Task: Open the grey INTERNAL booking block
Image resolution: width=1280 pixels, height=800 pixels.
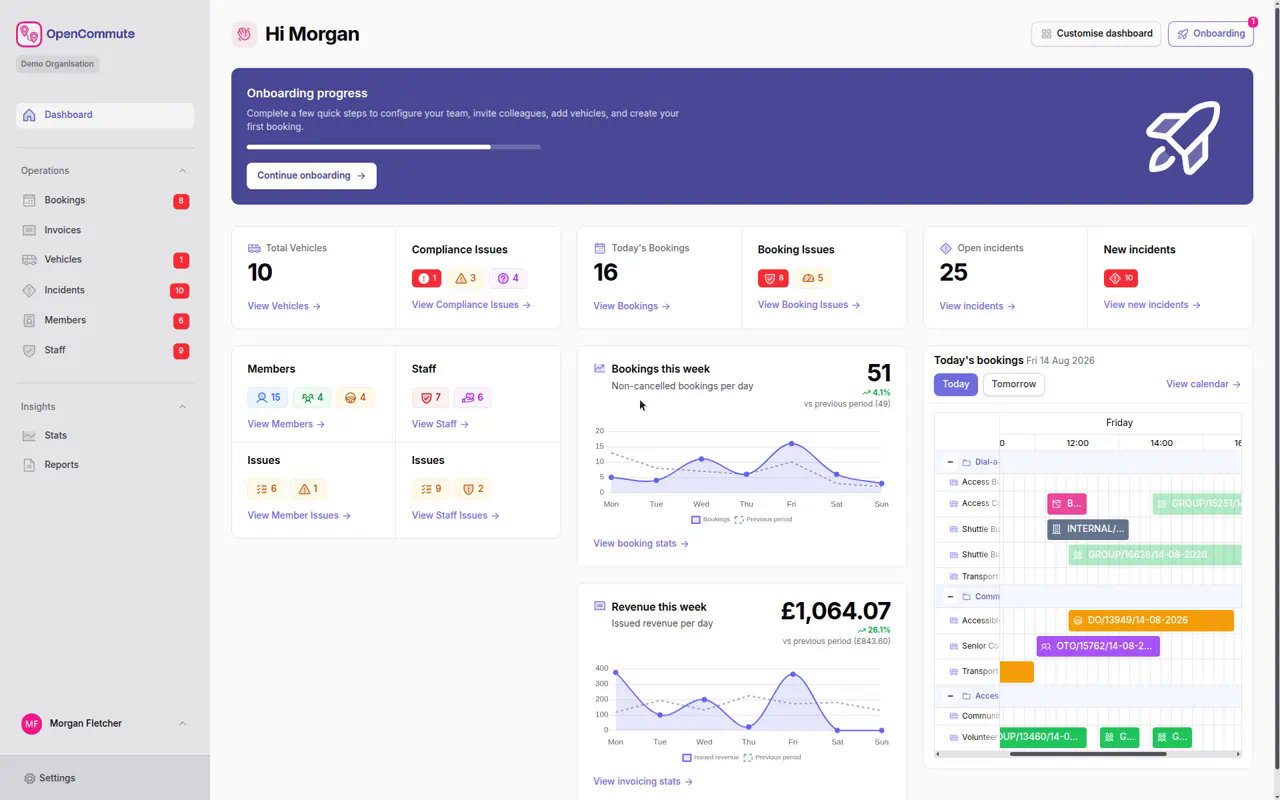Action: coord(1088,529)
